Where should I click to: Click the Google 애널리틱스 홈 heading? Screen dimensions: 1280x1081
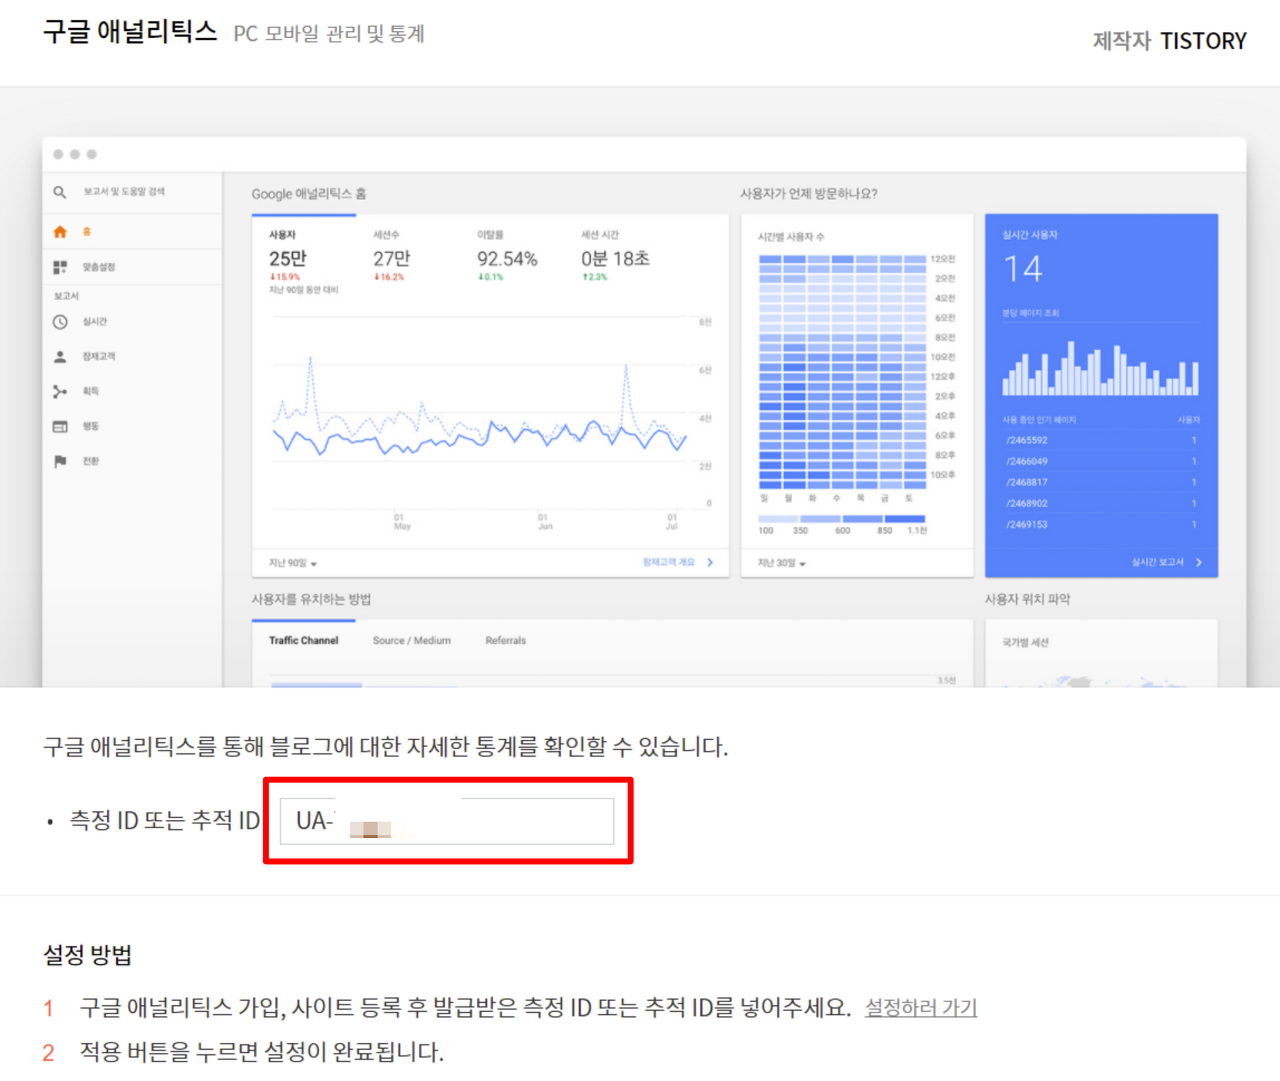point(309,194)
